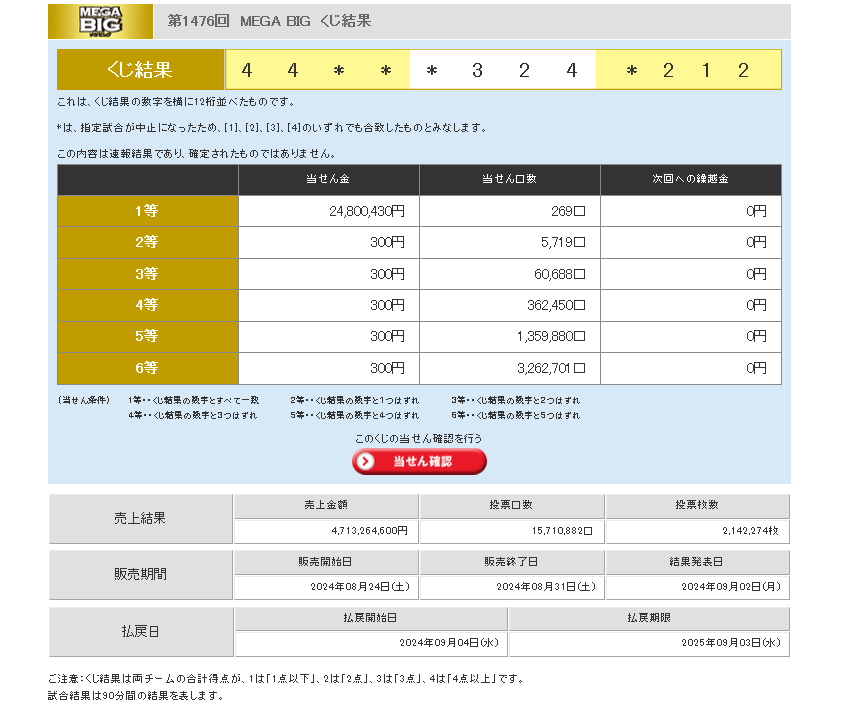Image resolution: width=842 pixels, height=708 pixels.
Task: Click the arrow icon in 当せん確認 button
Action: 366,461
